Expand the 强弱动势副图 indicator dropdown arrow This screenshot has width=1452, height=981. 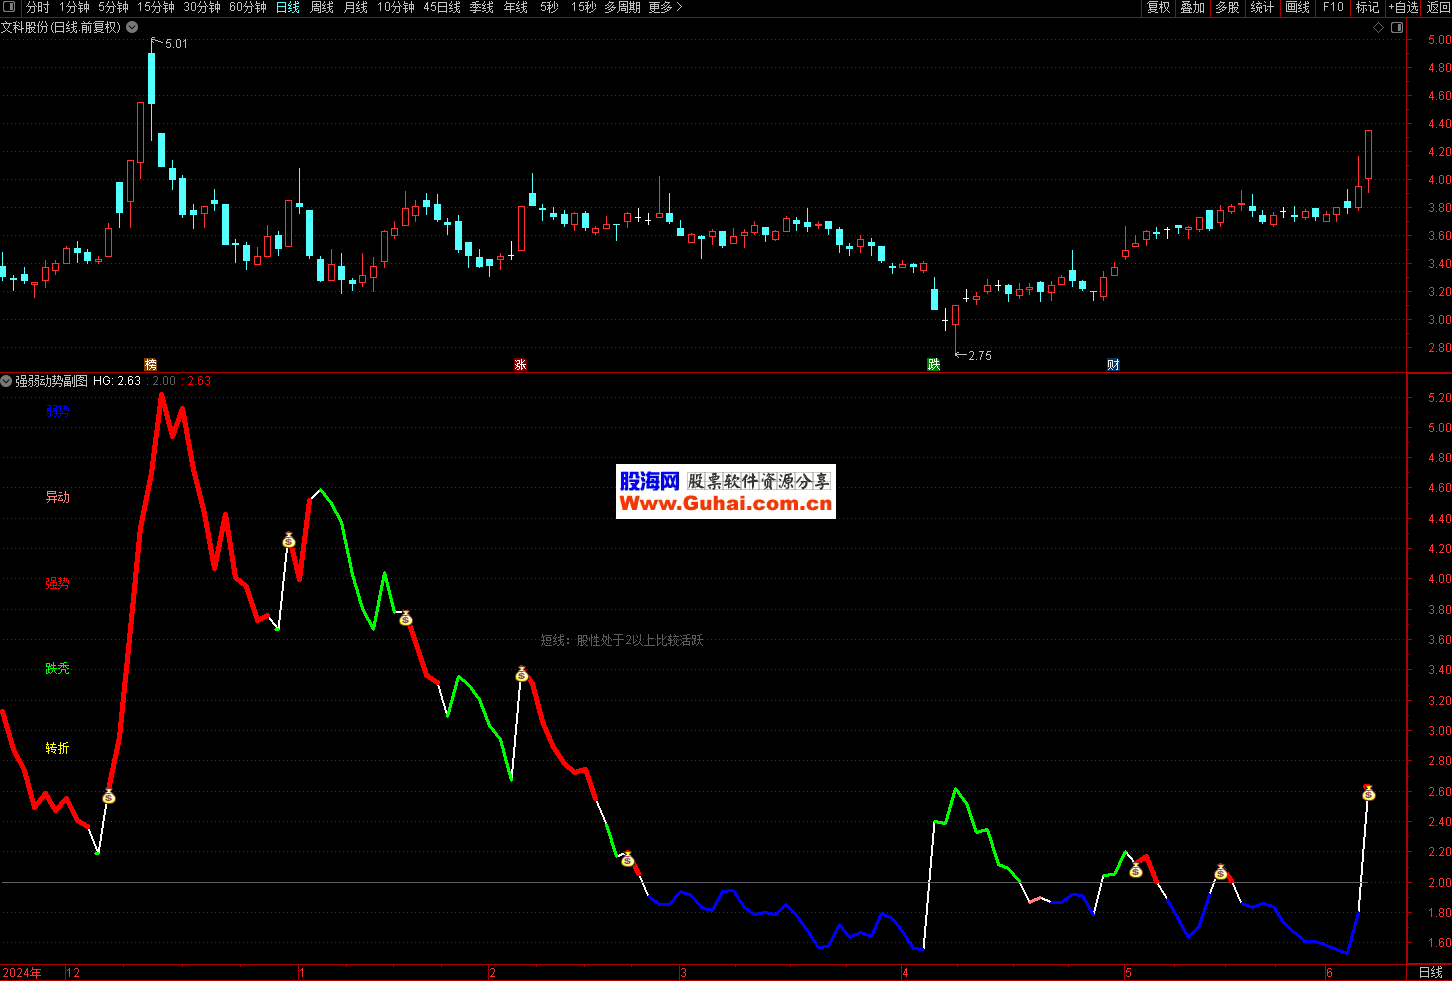[7, 381]
